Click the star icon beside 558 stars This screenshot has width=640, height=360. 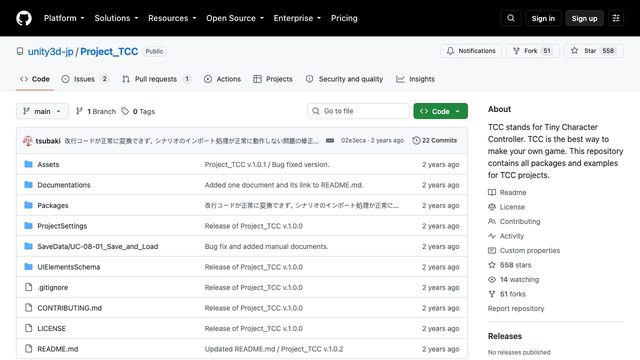492,265
